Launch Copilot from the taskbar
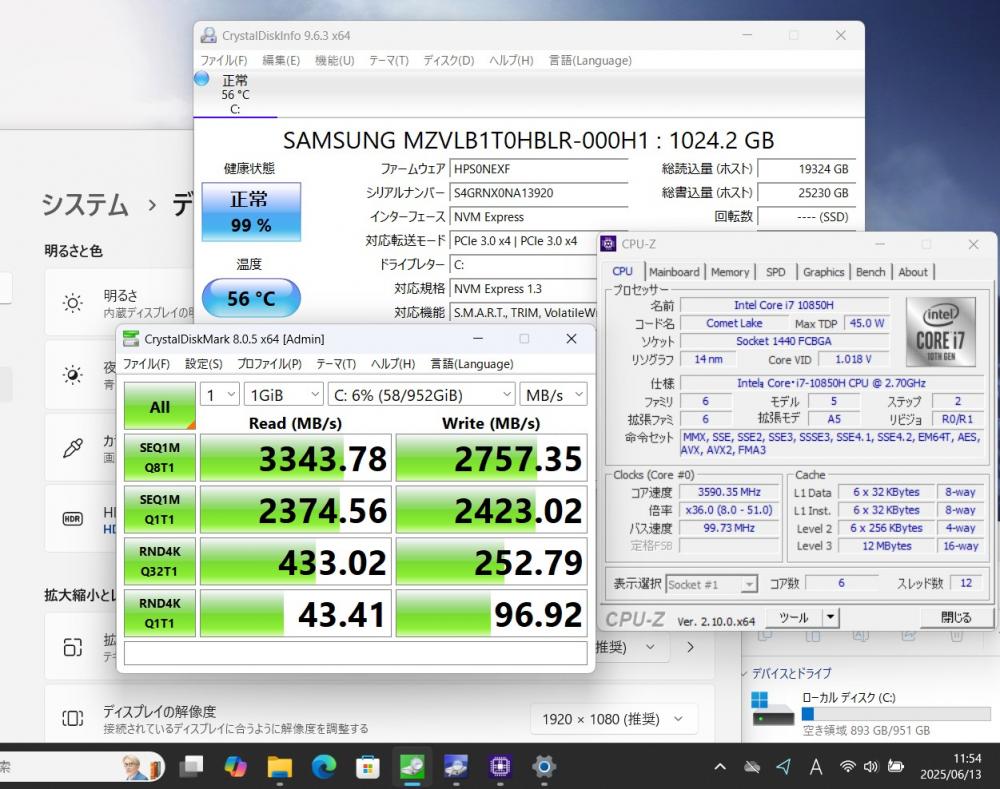The image size is (1000, 789). point(235,766)
